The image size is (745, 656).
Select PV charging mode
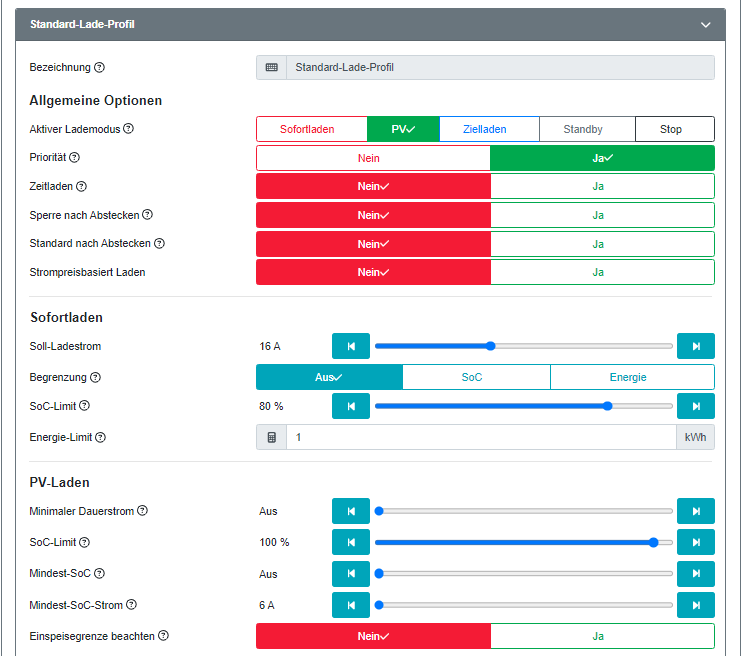point(403,129)
